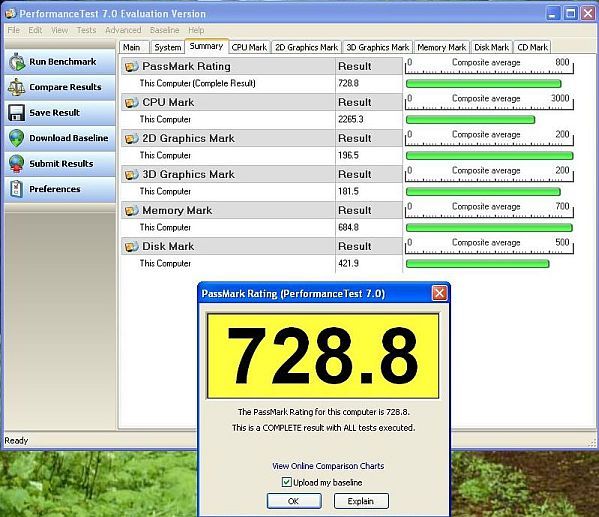
Task: Click the Memory Mark row icon
Action: point(131,211)
